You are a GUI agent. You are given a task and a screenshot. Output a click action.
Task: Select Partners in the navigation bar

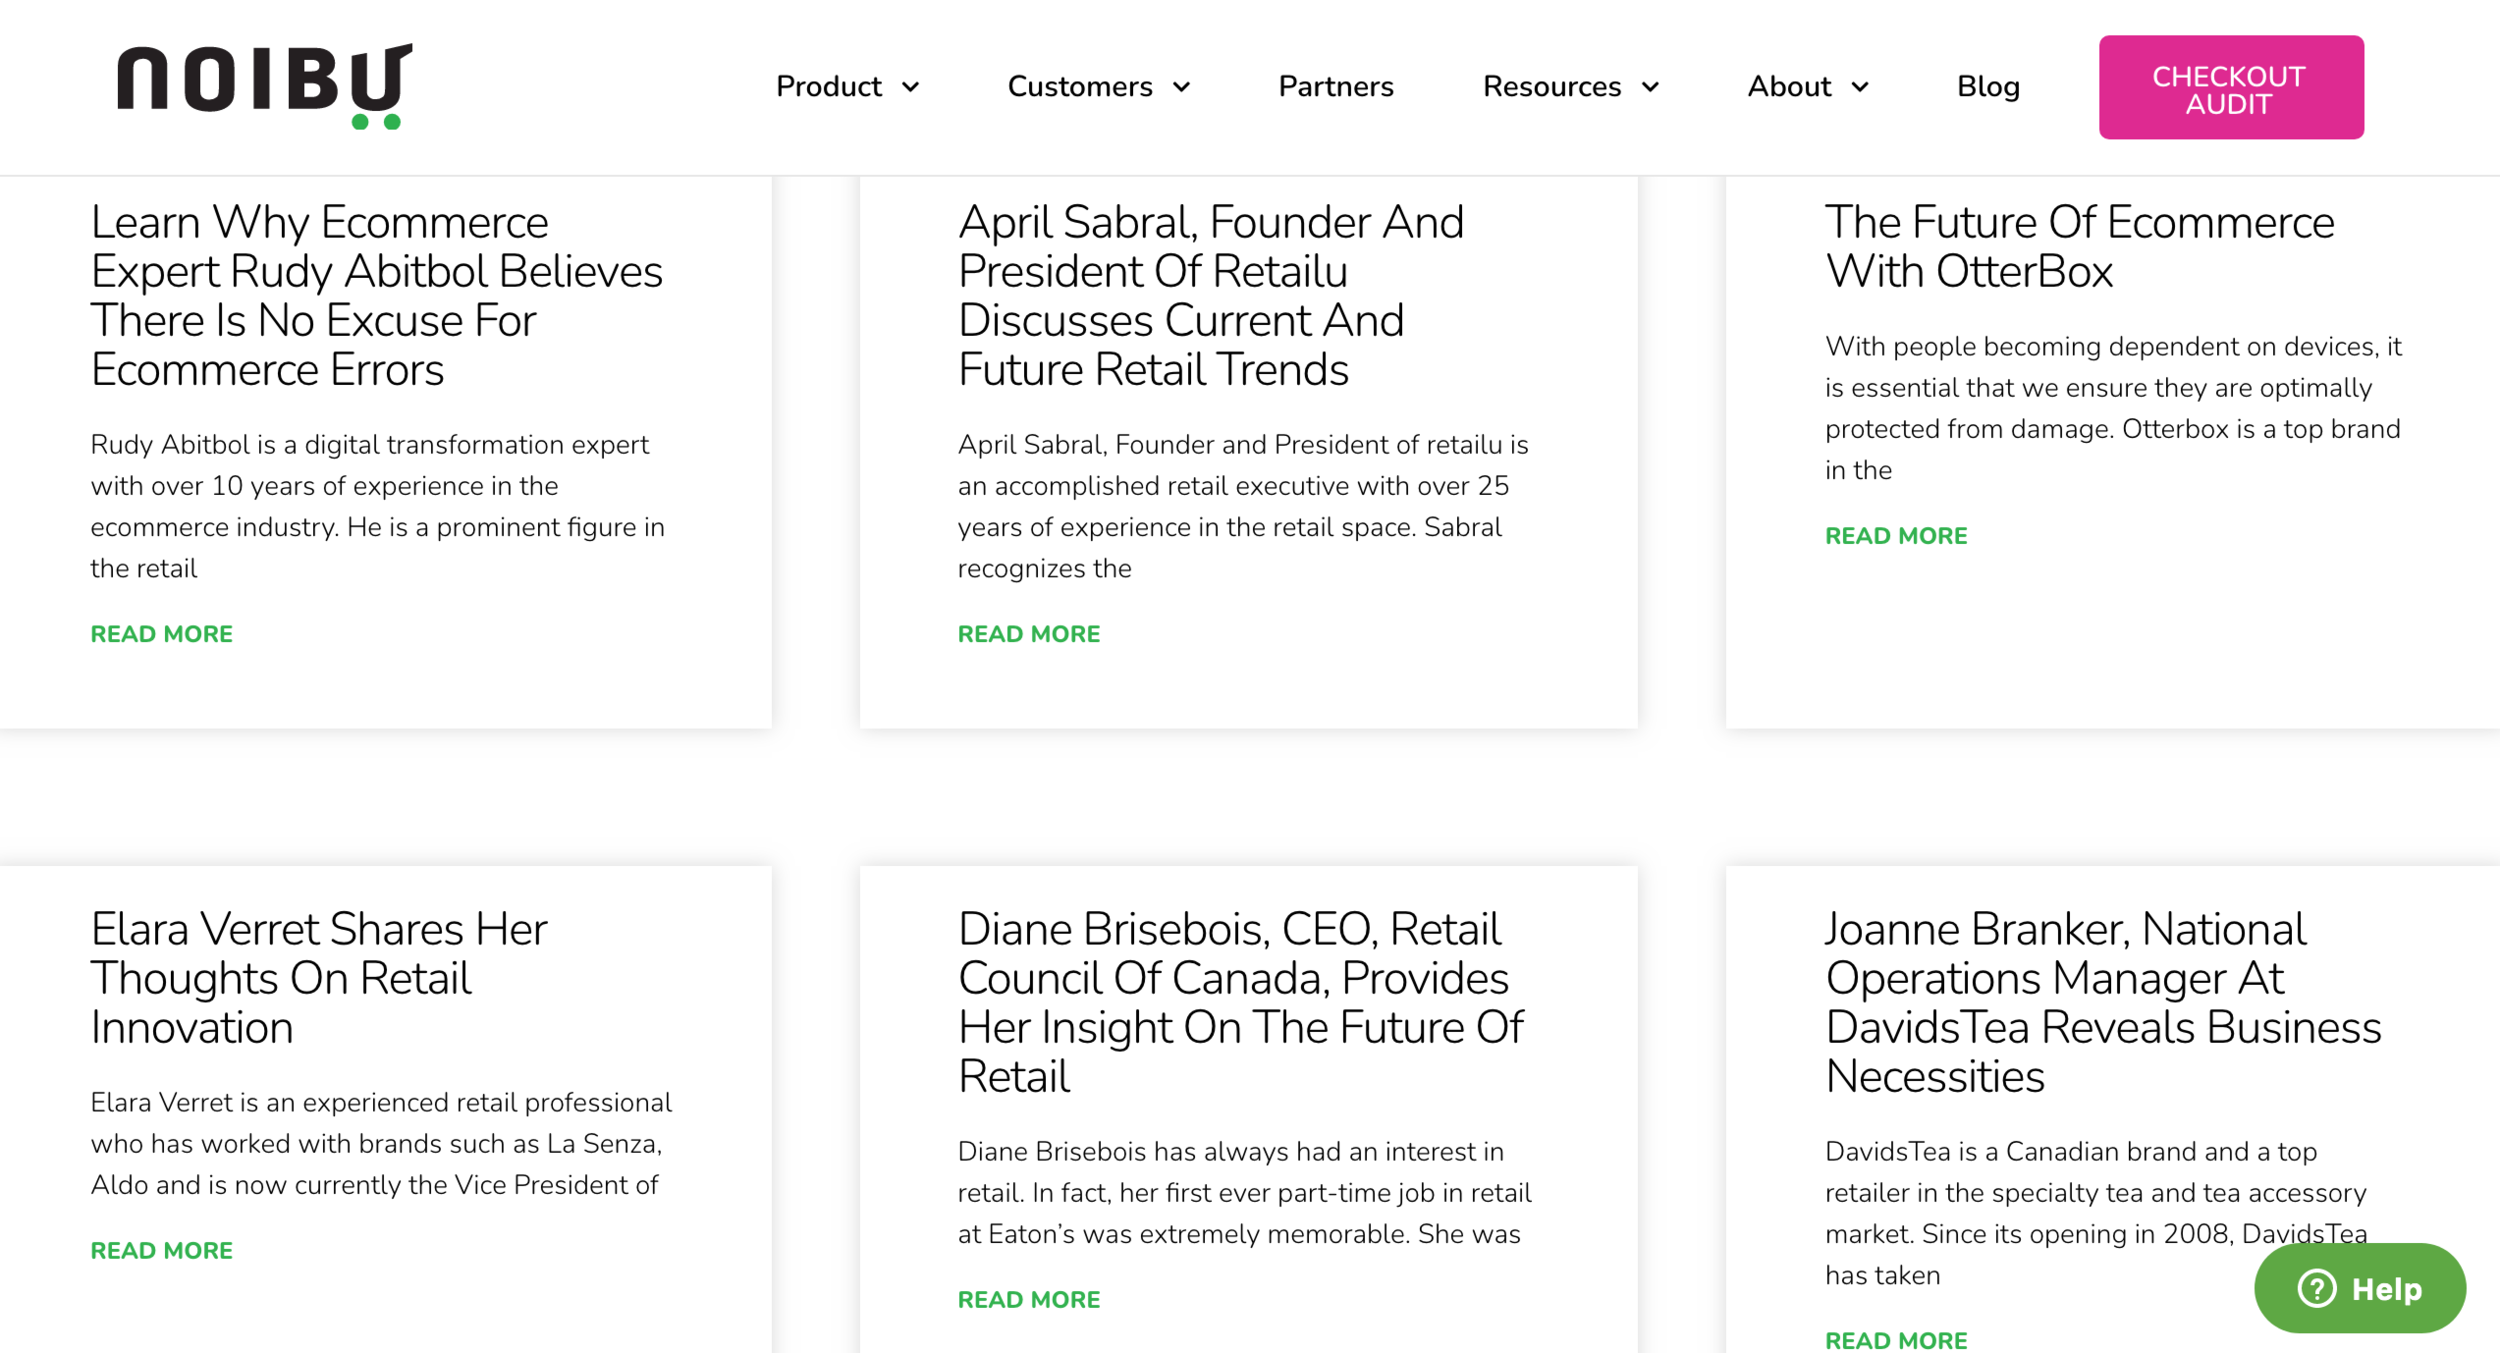1336,87
